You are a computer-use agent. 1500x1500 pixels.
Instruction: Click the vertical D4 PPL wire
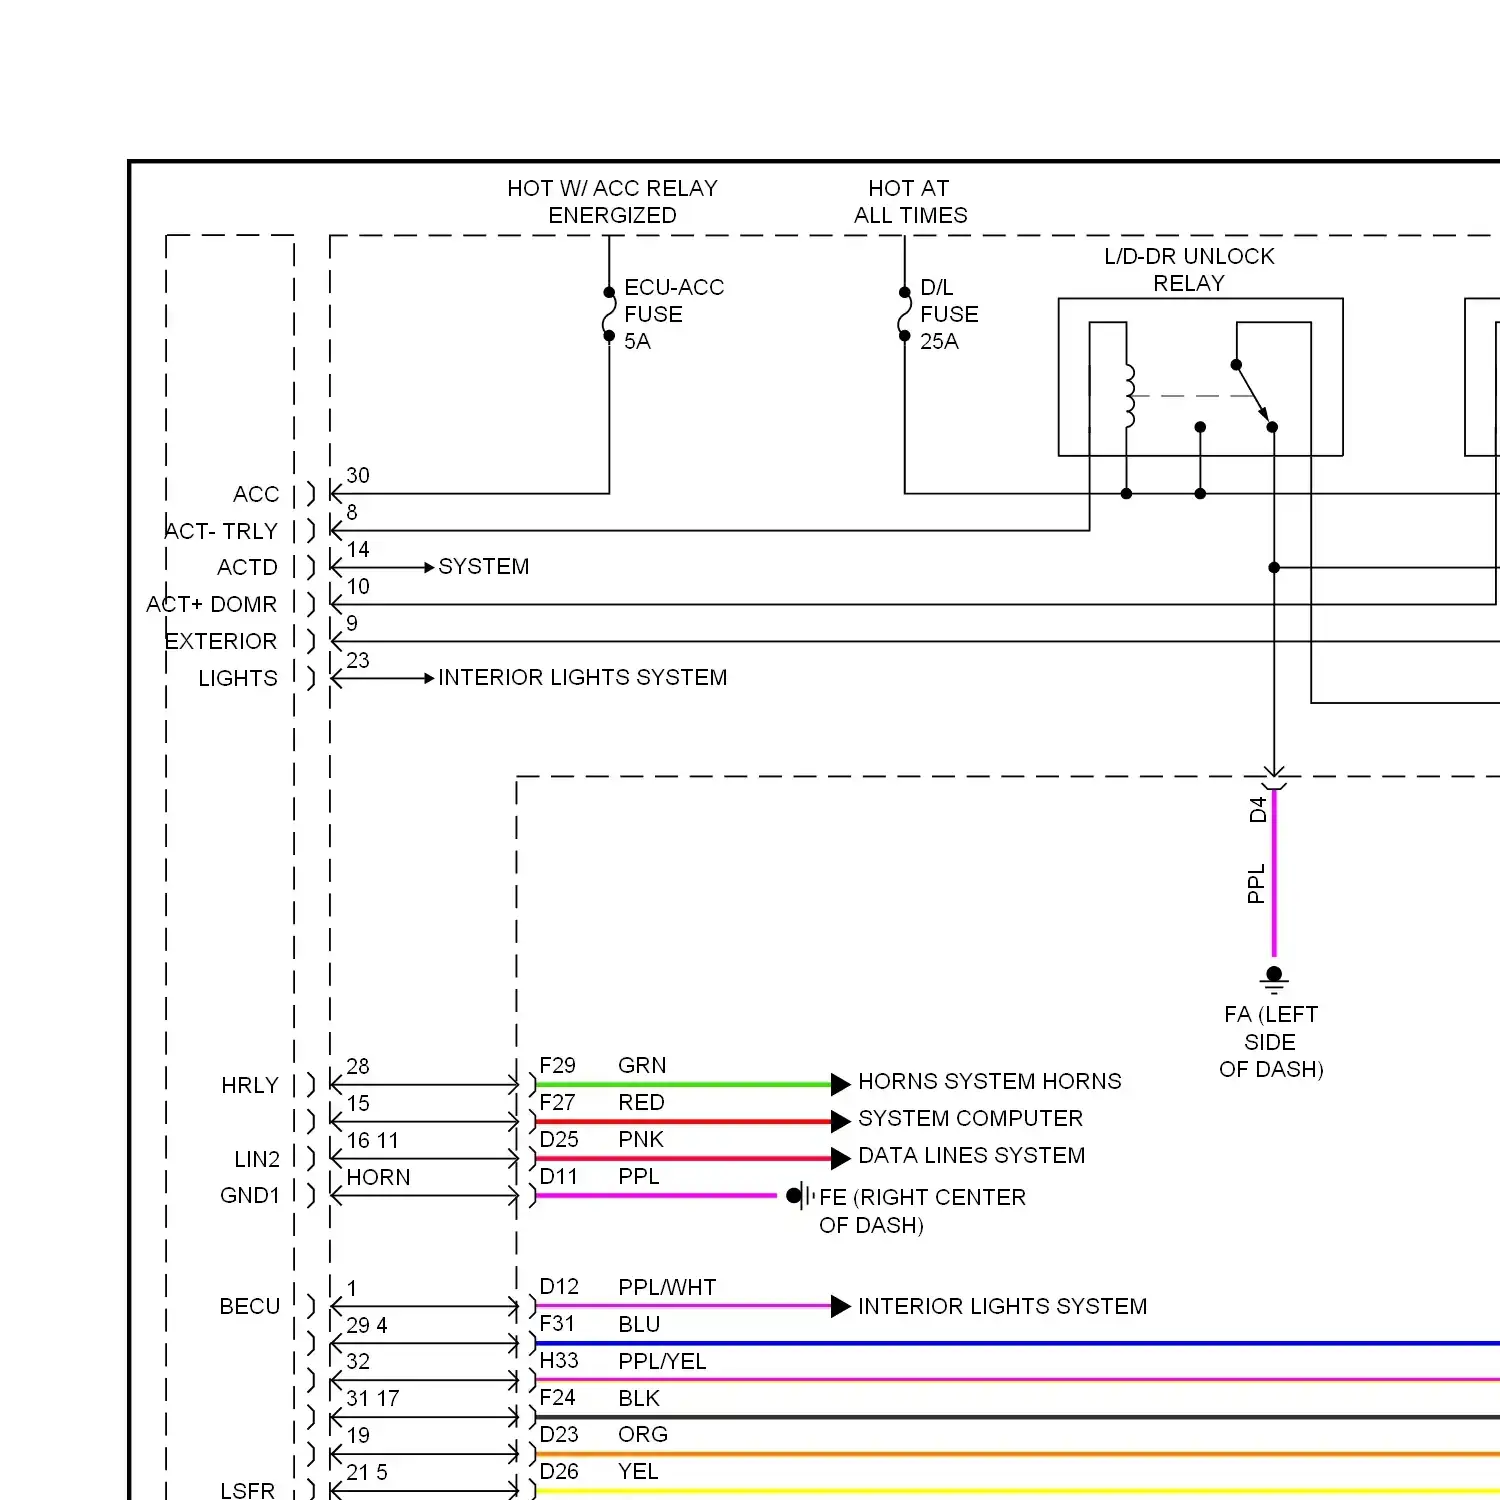pyautogui.click(x=1274, y=873)
